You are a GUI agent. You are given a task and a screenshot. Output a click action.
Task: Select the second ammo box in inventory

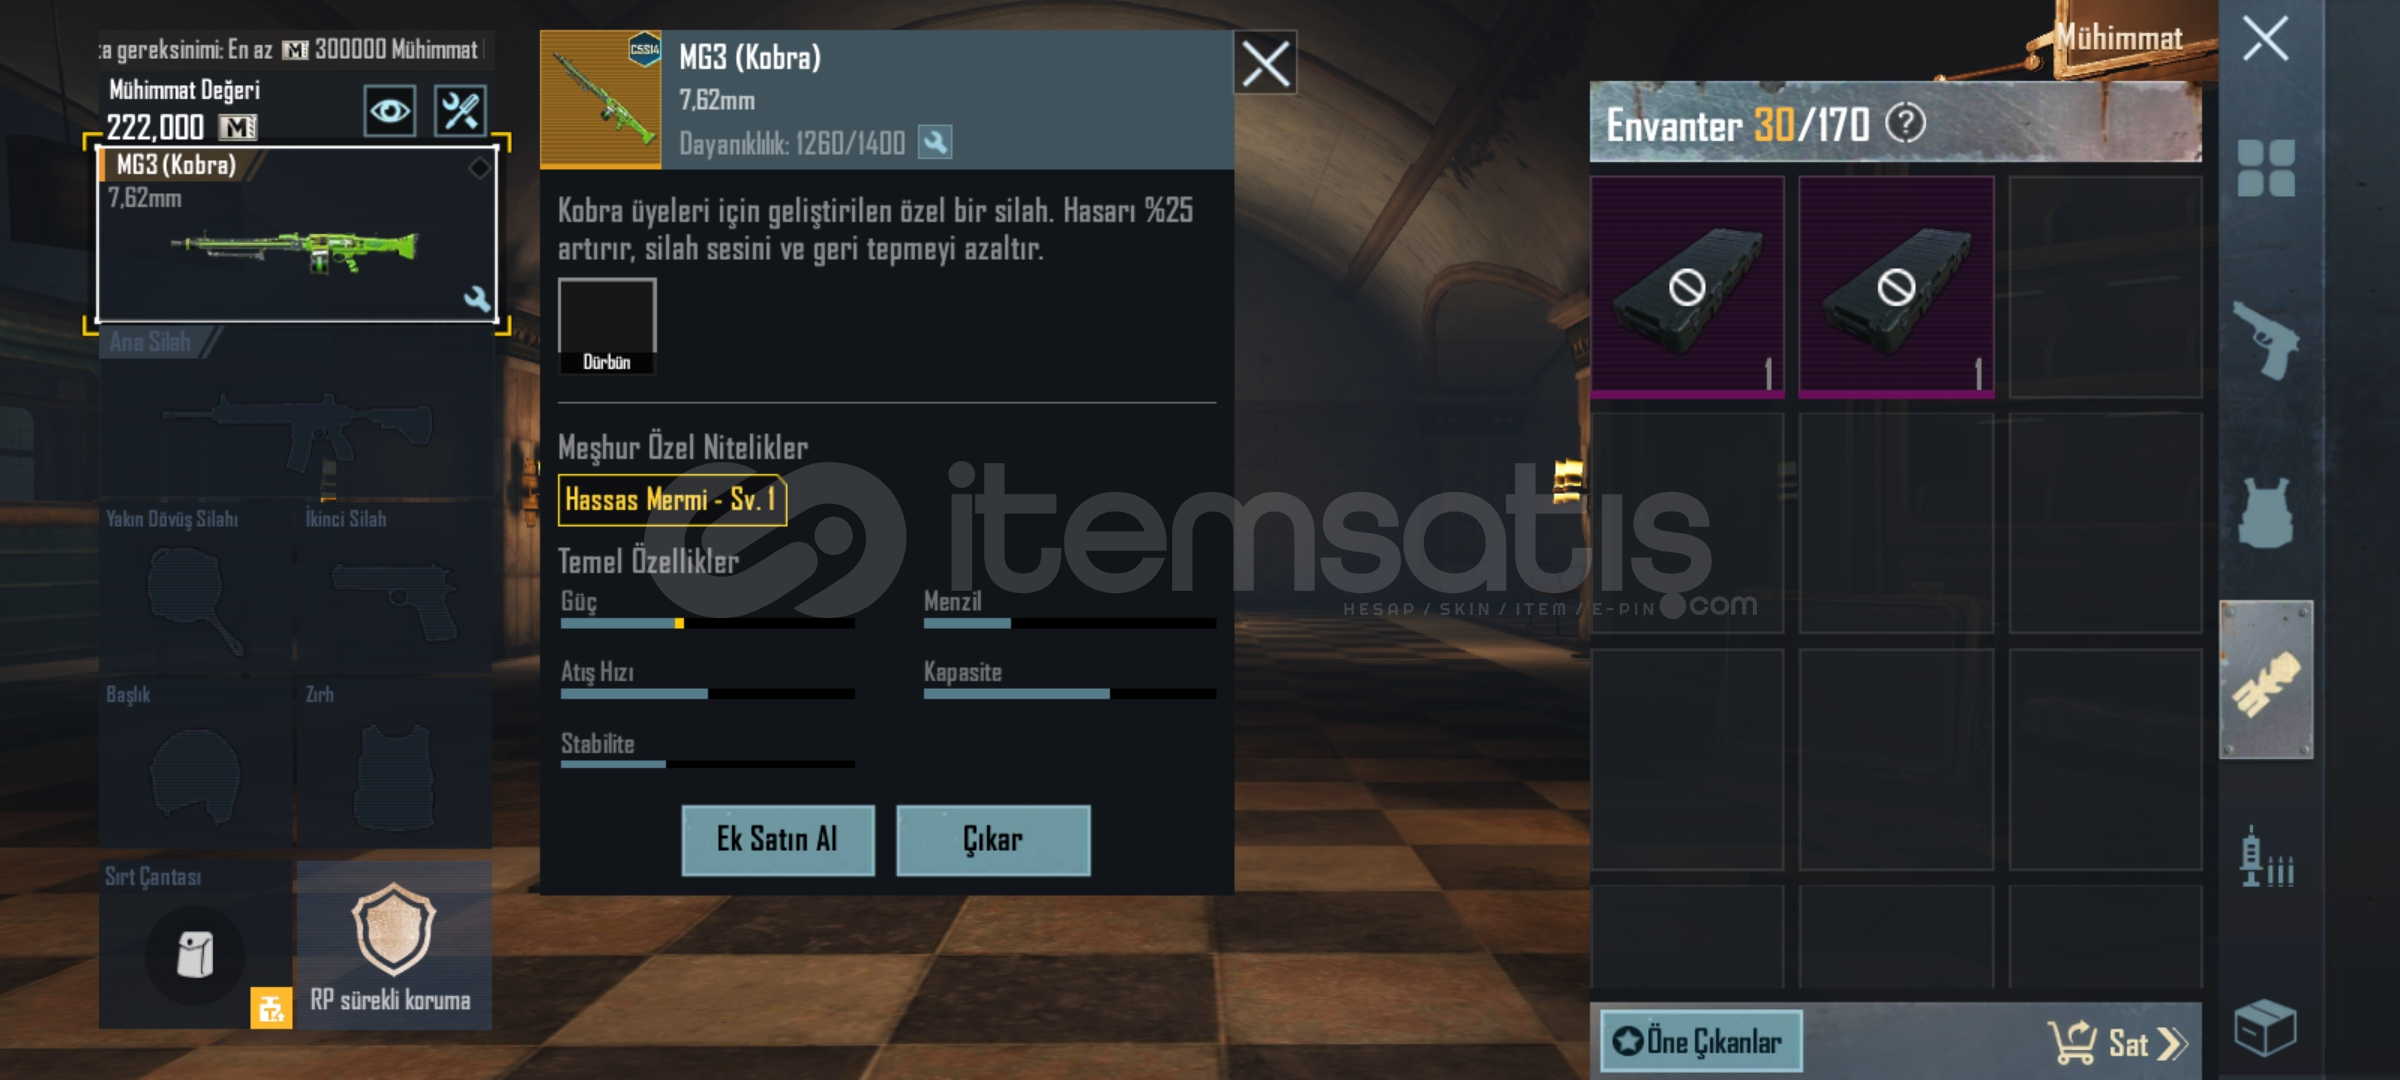tap(1896, 287)
